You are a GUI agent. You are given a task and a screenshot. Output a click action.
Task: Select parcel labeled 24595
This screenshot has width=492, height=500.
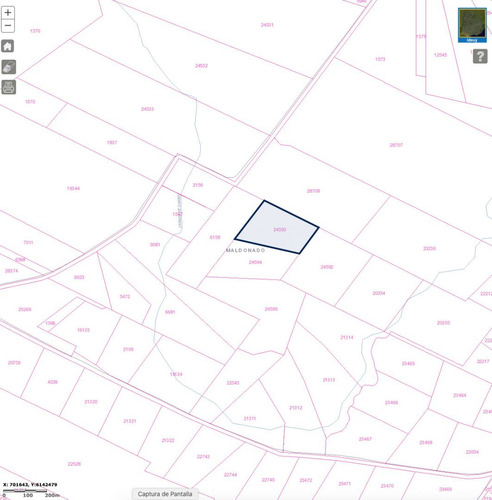click(271, 309)
